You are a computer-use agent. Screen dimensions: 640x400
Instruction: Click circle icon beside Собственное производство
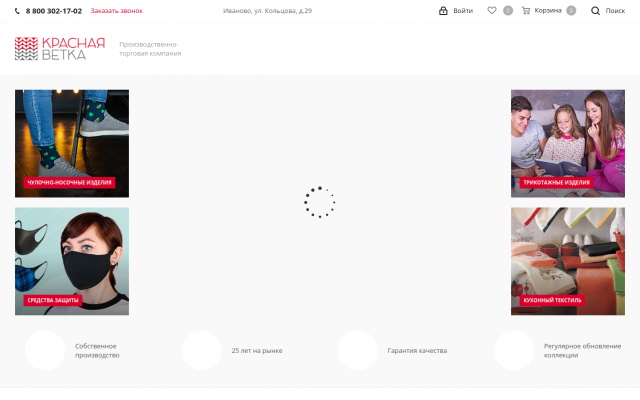[x=45, y=350]
